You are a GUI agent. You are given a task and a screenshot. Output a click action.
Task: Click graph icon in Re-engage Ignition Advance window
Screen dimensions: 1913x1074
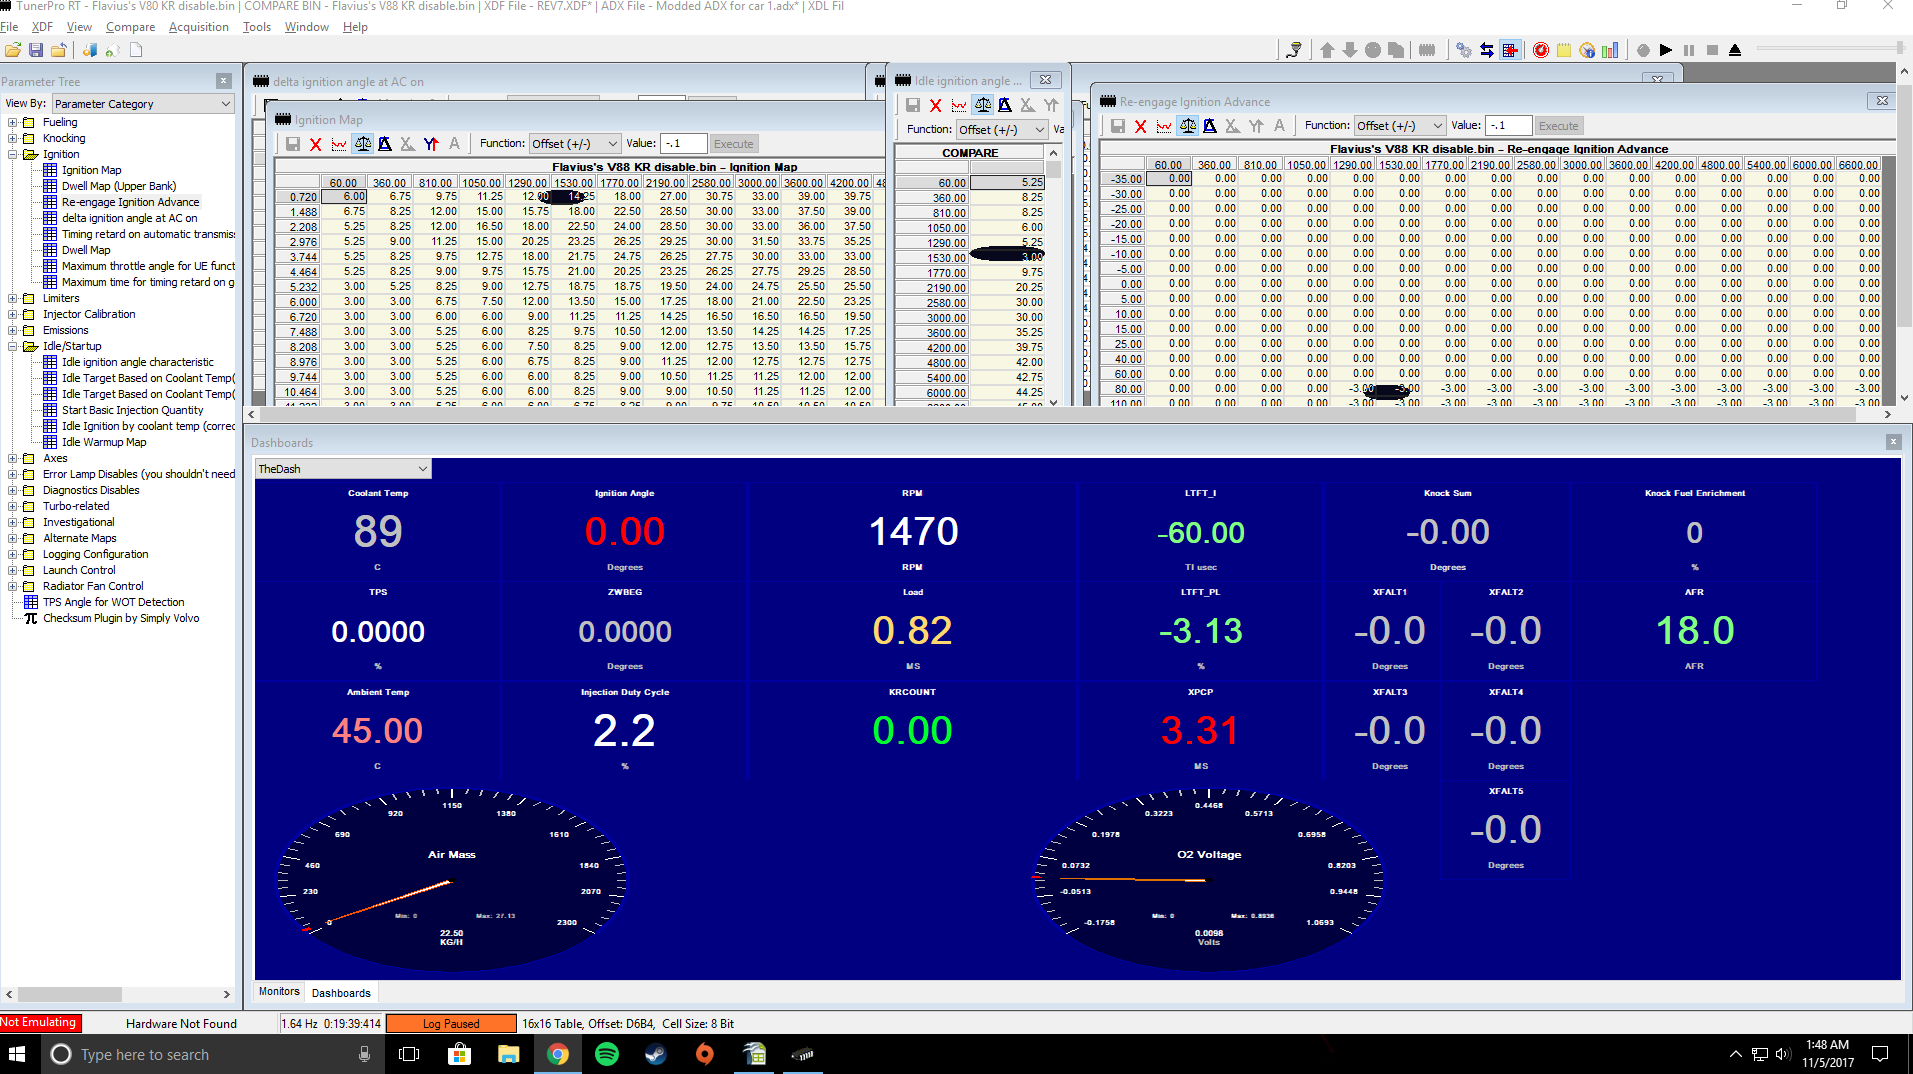[1164, 126]
